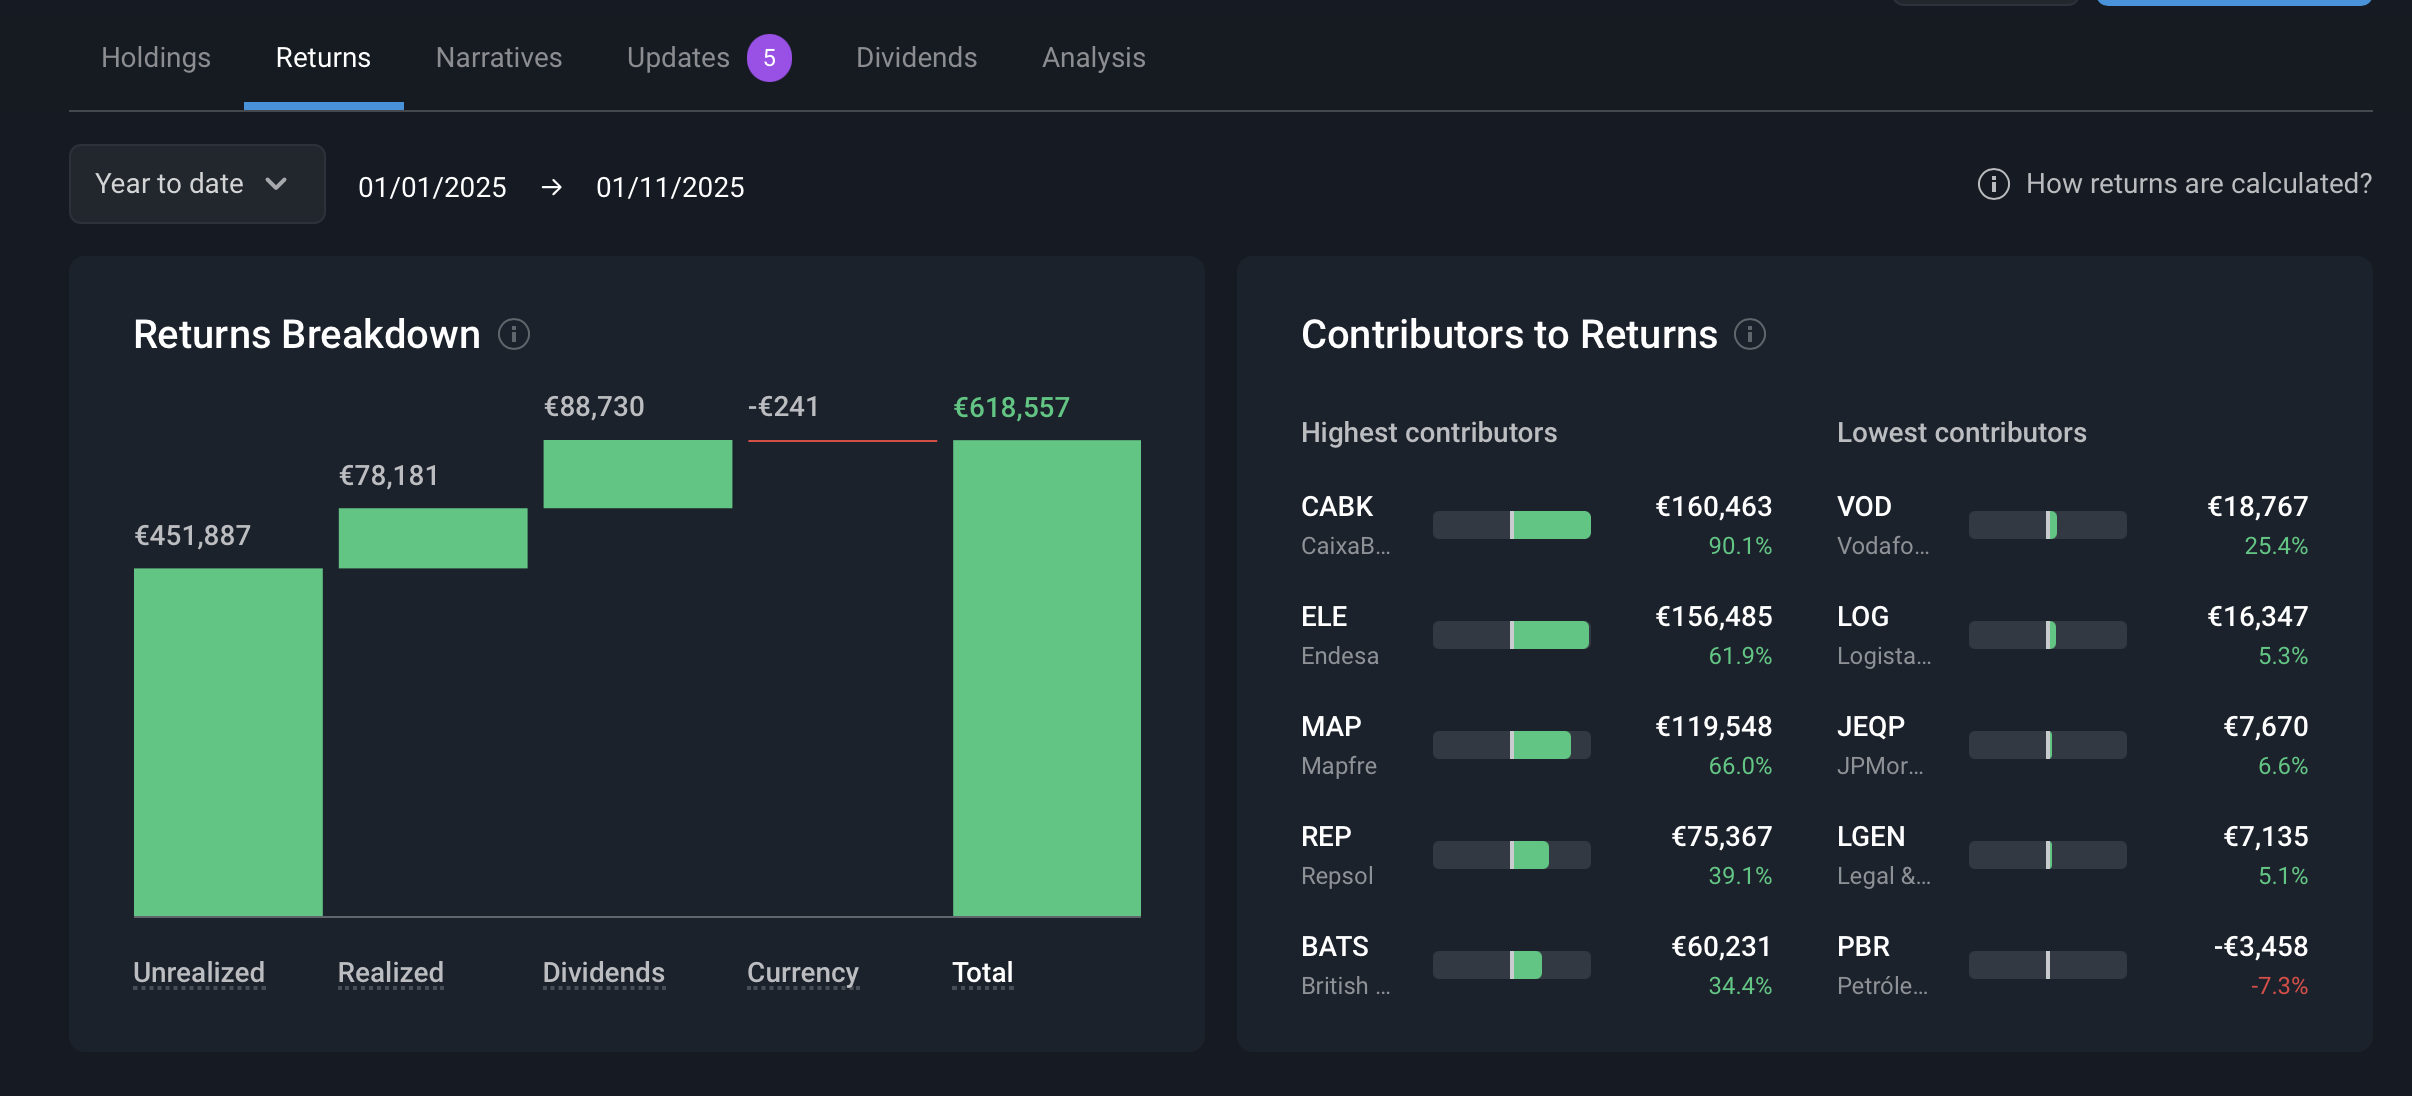Click the Currency axis label

tap(802, 972)
